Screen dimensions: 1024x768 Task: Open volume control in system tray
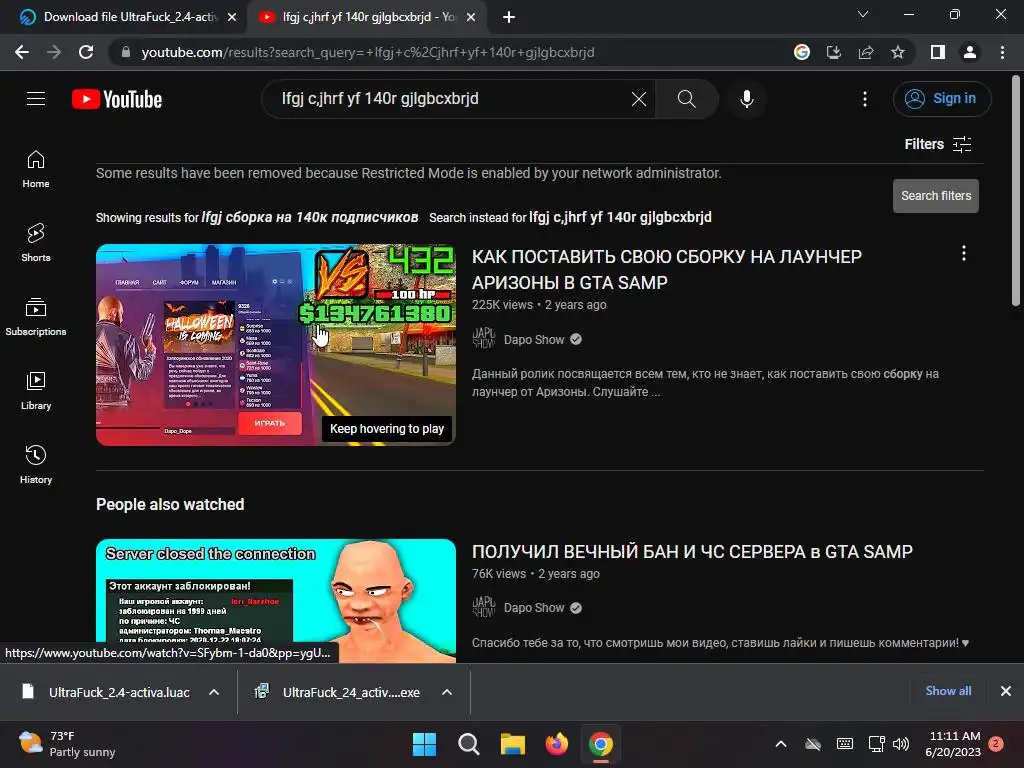(x=901, y=744)
